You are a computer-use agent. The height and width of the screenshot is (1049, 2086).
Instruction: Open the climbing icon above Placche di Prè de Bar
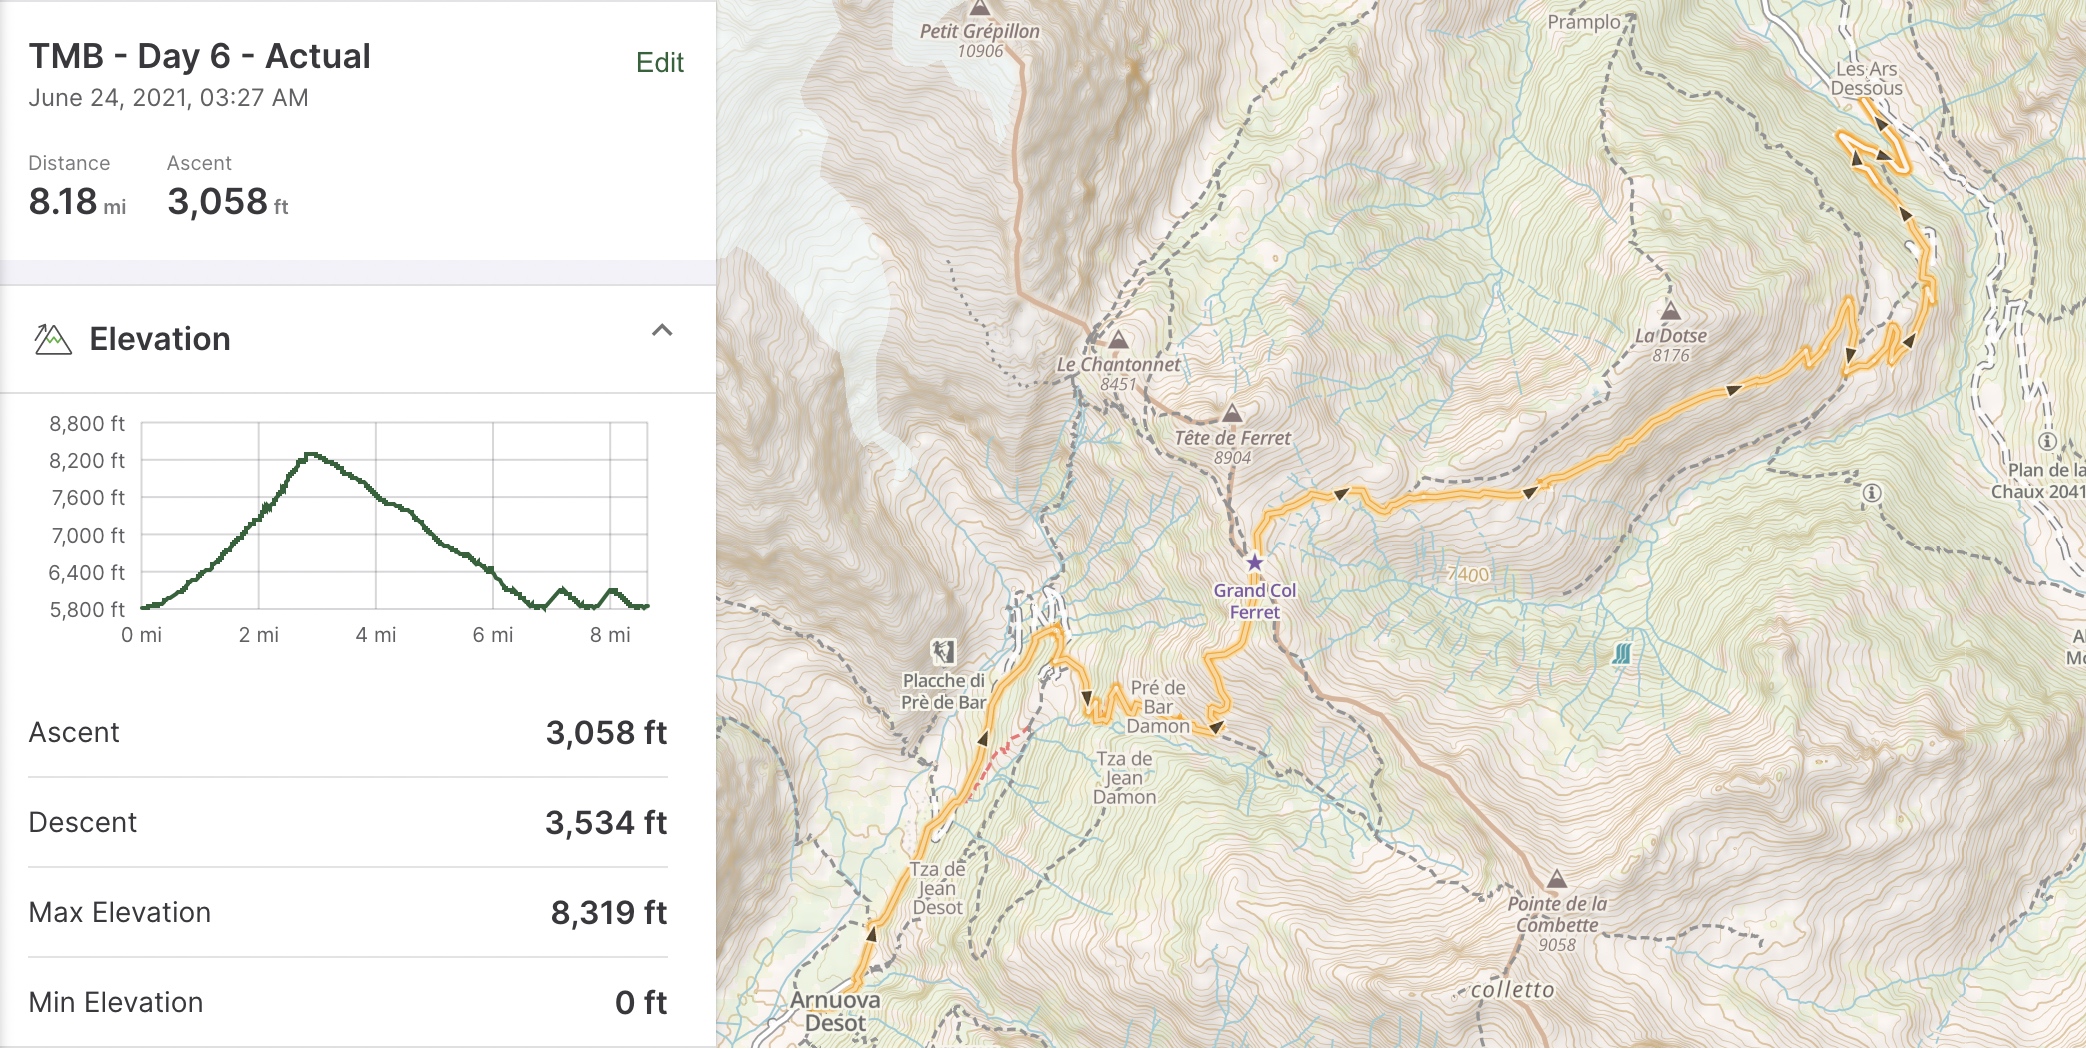pyautogui.click(x=943, y=652)
